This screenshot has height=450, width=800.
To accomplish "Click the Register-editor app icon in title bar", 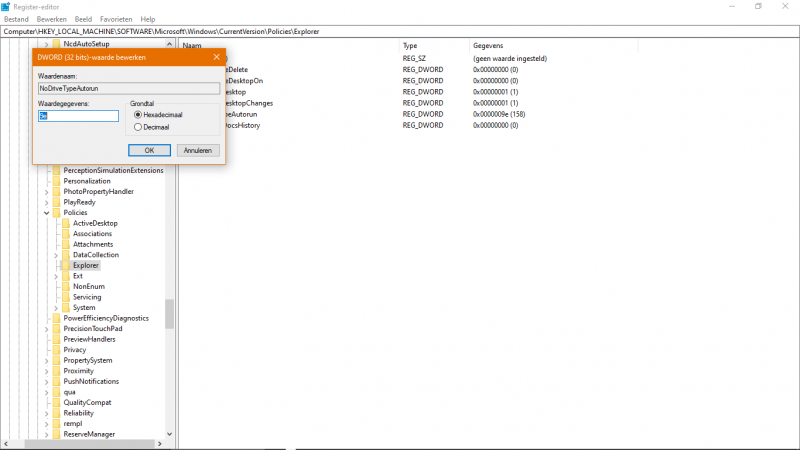I will (x=6, y=6).
